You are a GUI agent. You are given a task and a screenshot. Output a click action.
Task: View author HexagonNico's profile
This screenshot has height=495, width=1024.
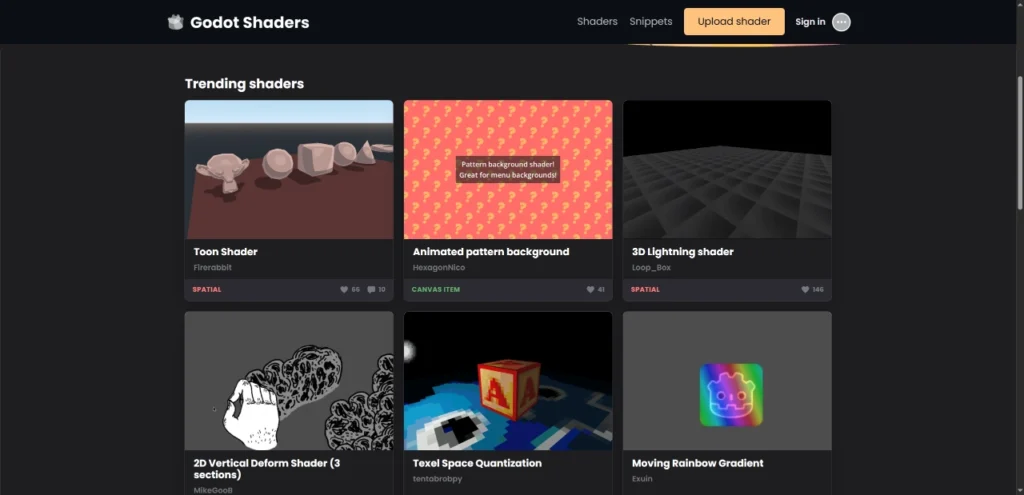tap(439, 268)
